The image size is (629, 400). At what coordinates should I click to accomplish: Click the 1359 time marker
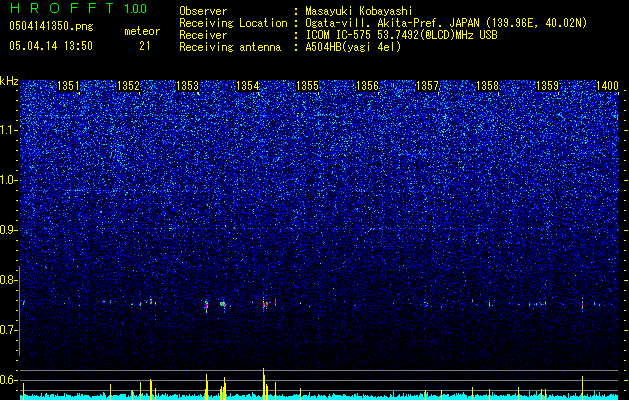coord(547,86)
